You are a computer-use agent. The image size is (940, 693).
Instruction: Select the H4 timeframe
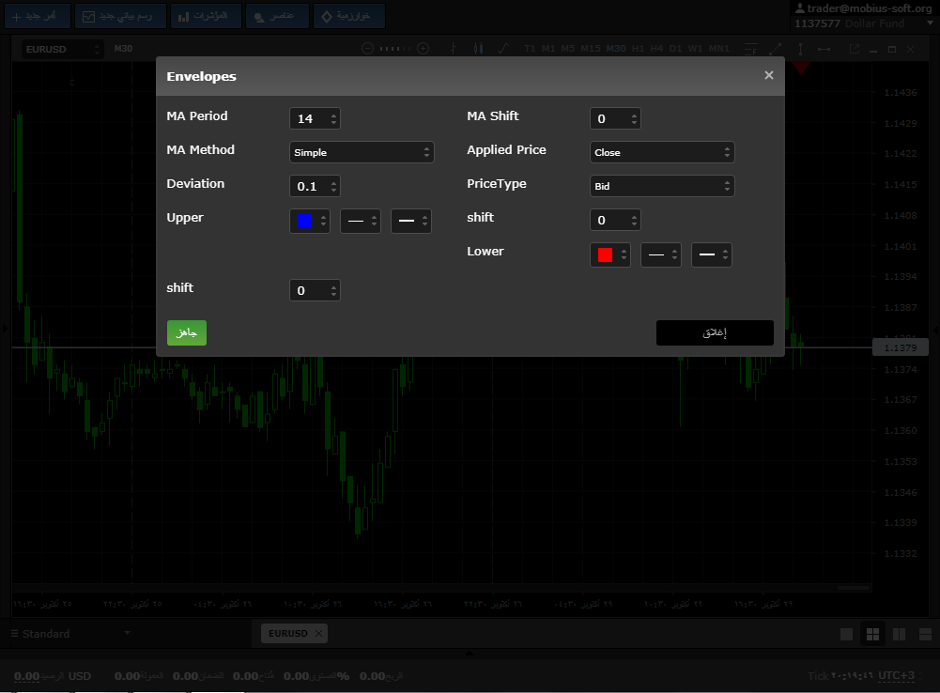(x=657, y=49)
